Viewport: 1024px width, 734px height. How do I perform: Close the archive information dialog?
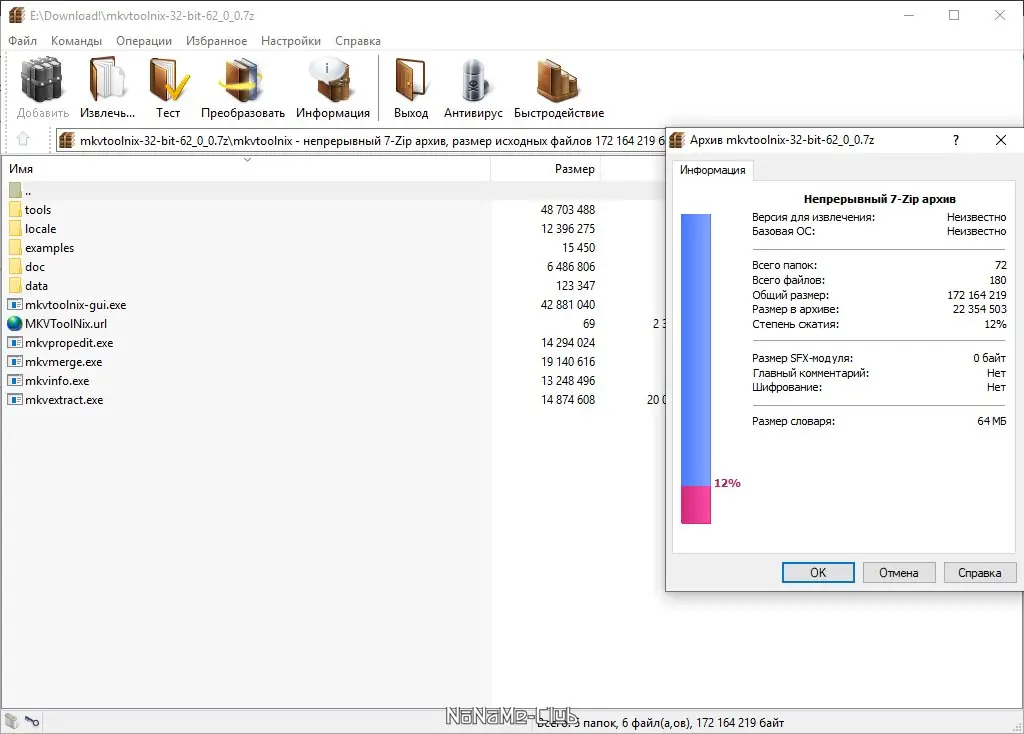tap(1000, 140)
